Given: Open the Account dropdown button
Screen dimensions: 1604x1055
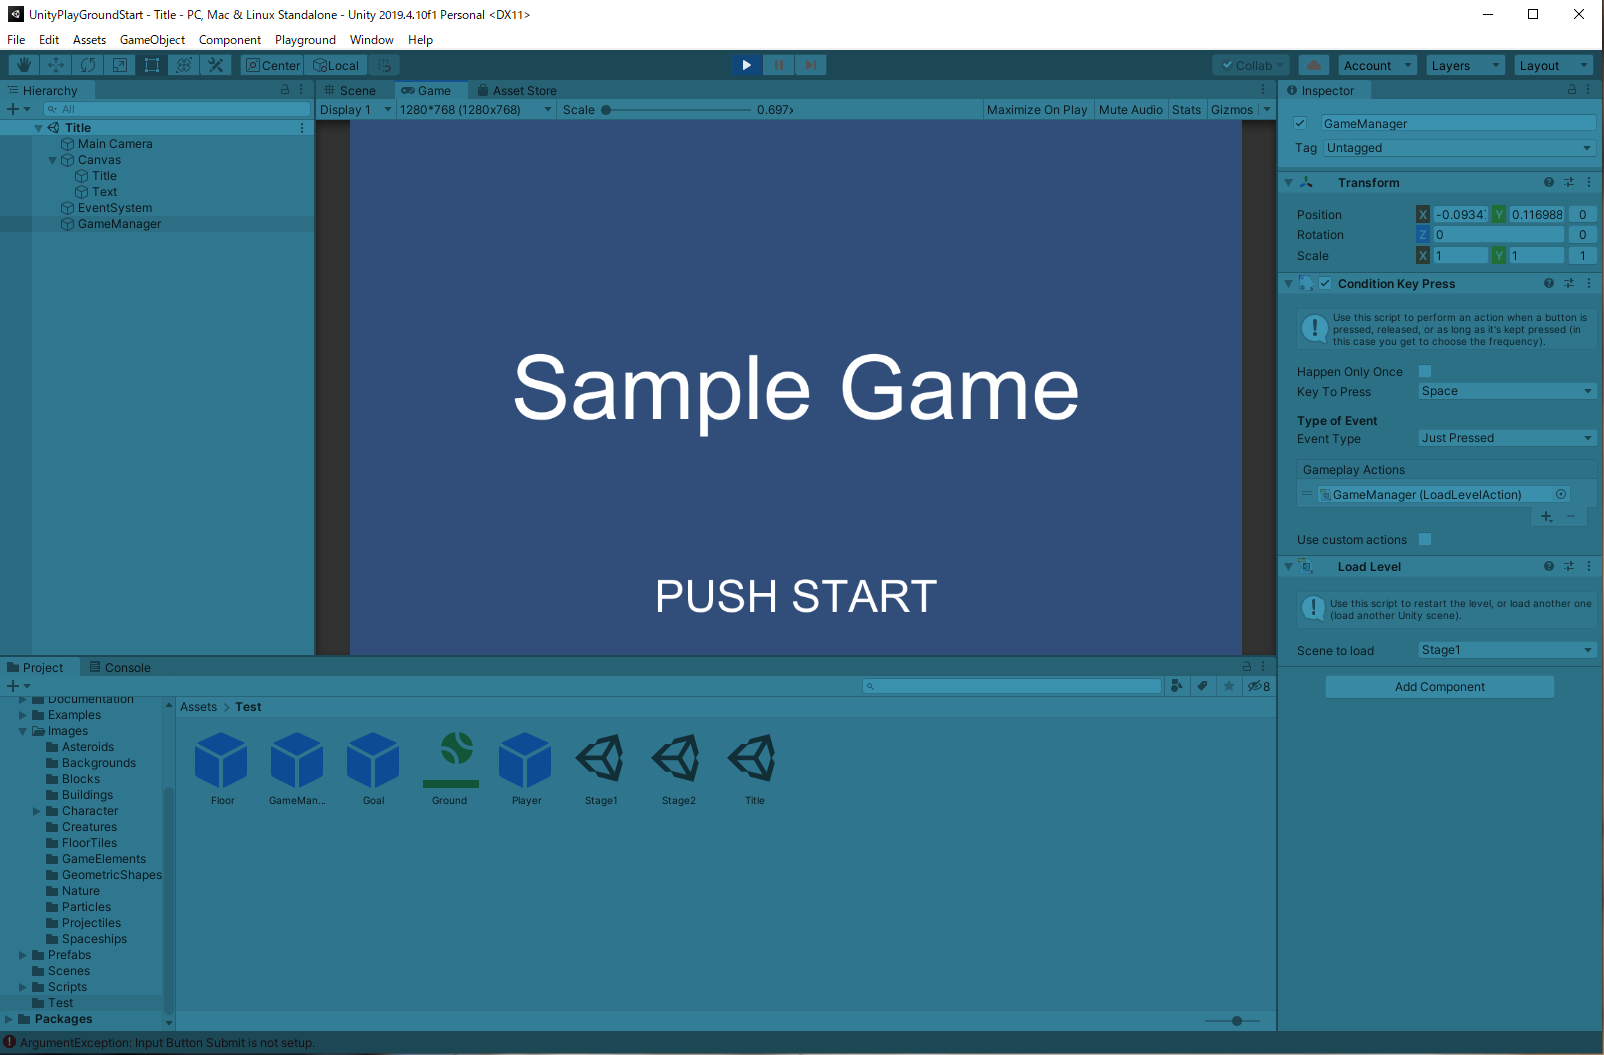Looking at the screenshot, I should [1378, 65].
